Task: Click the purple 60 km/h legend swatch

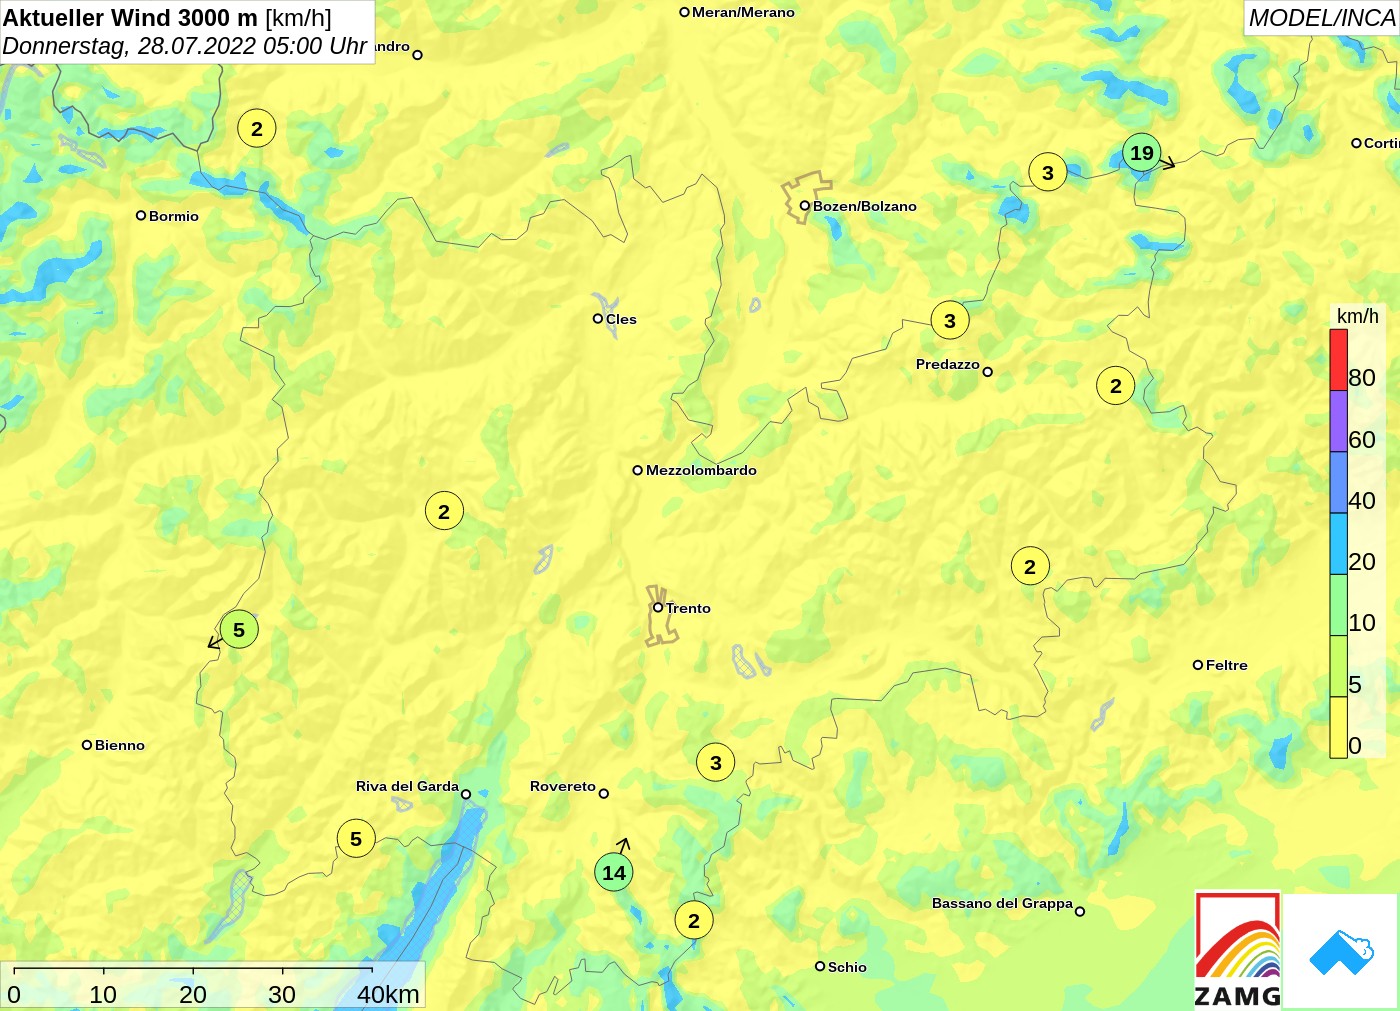Action: [1338, 421]
